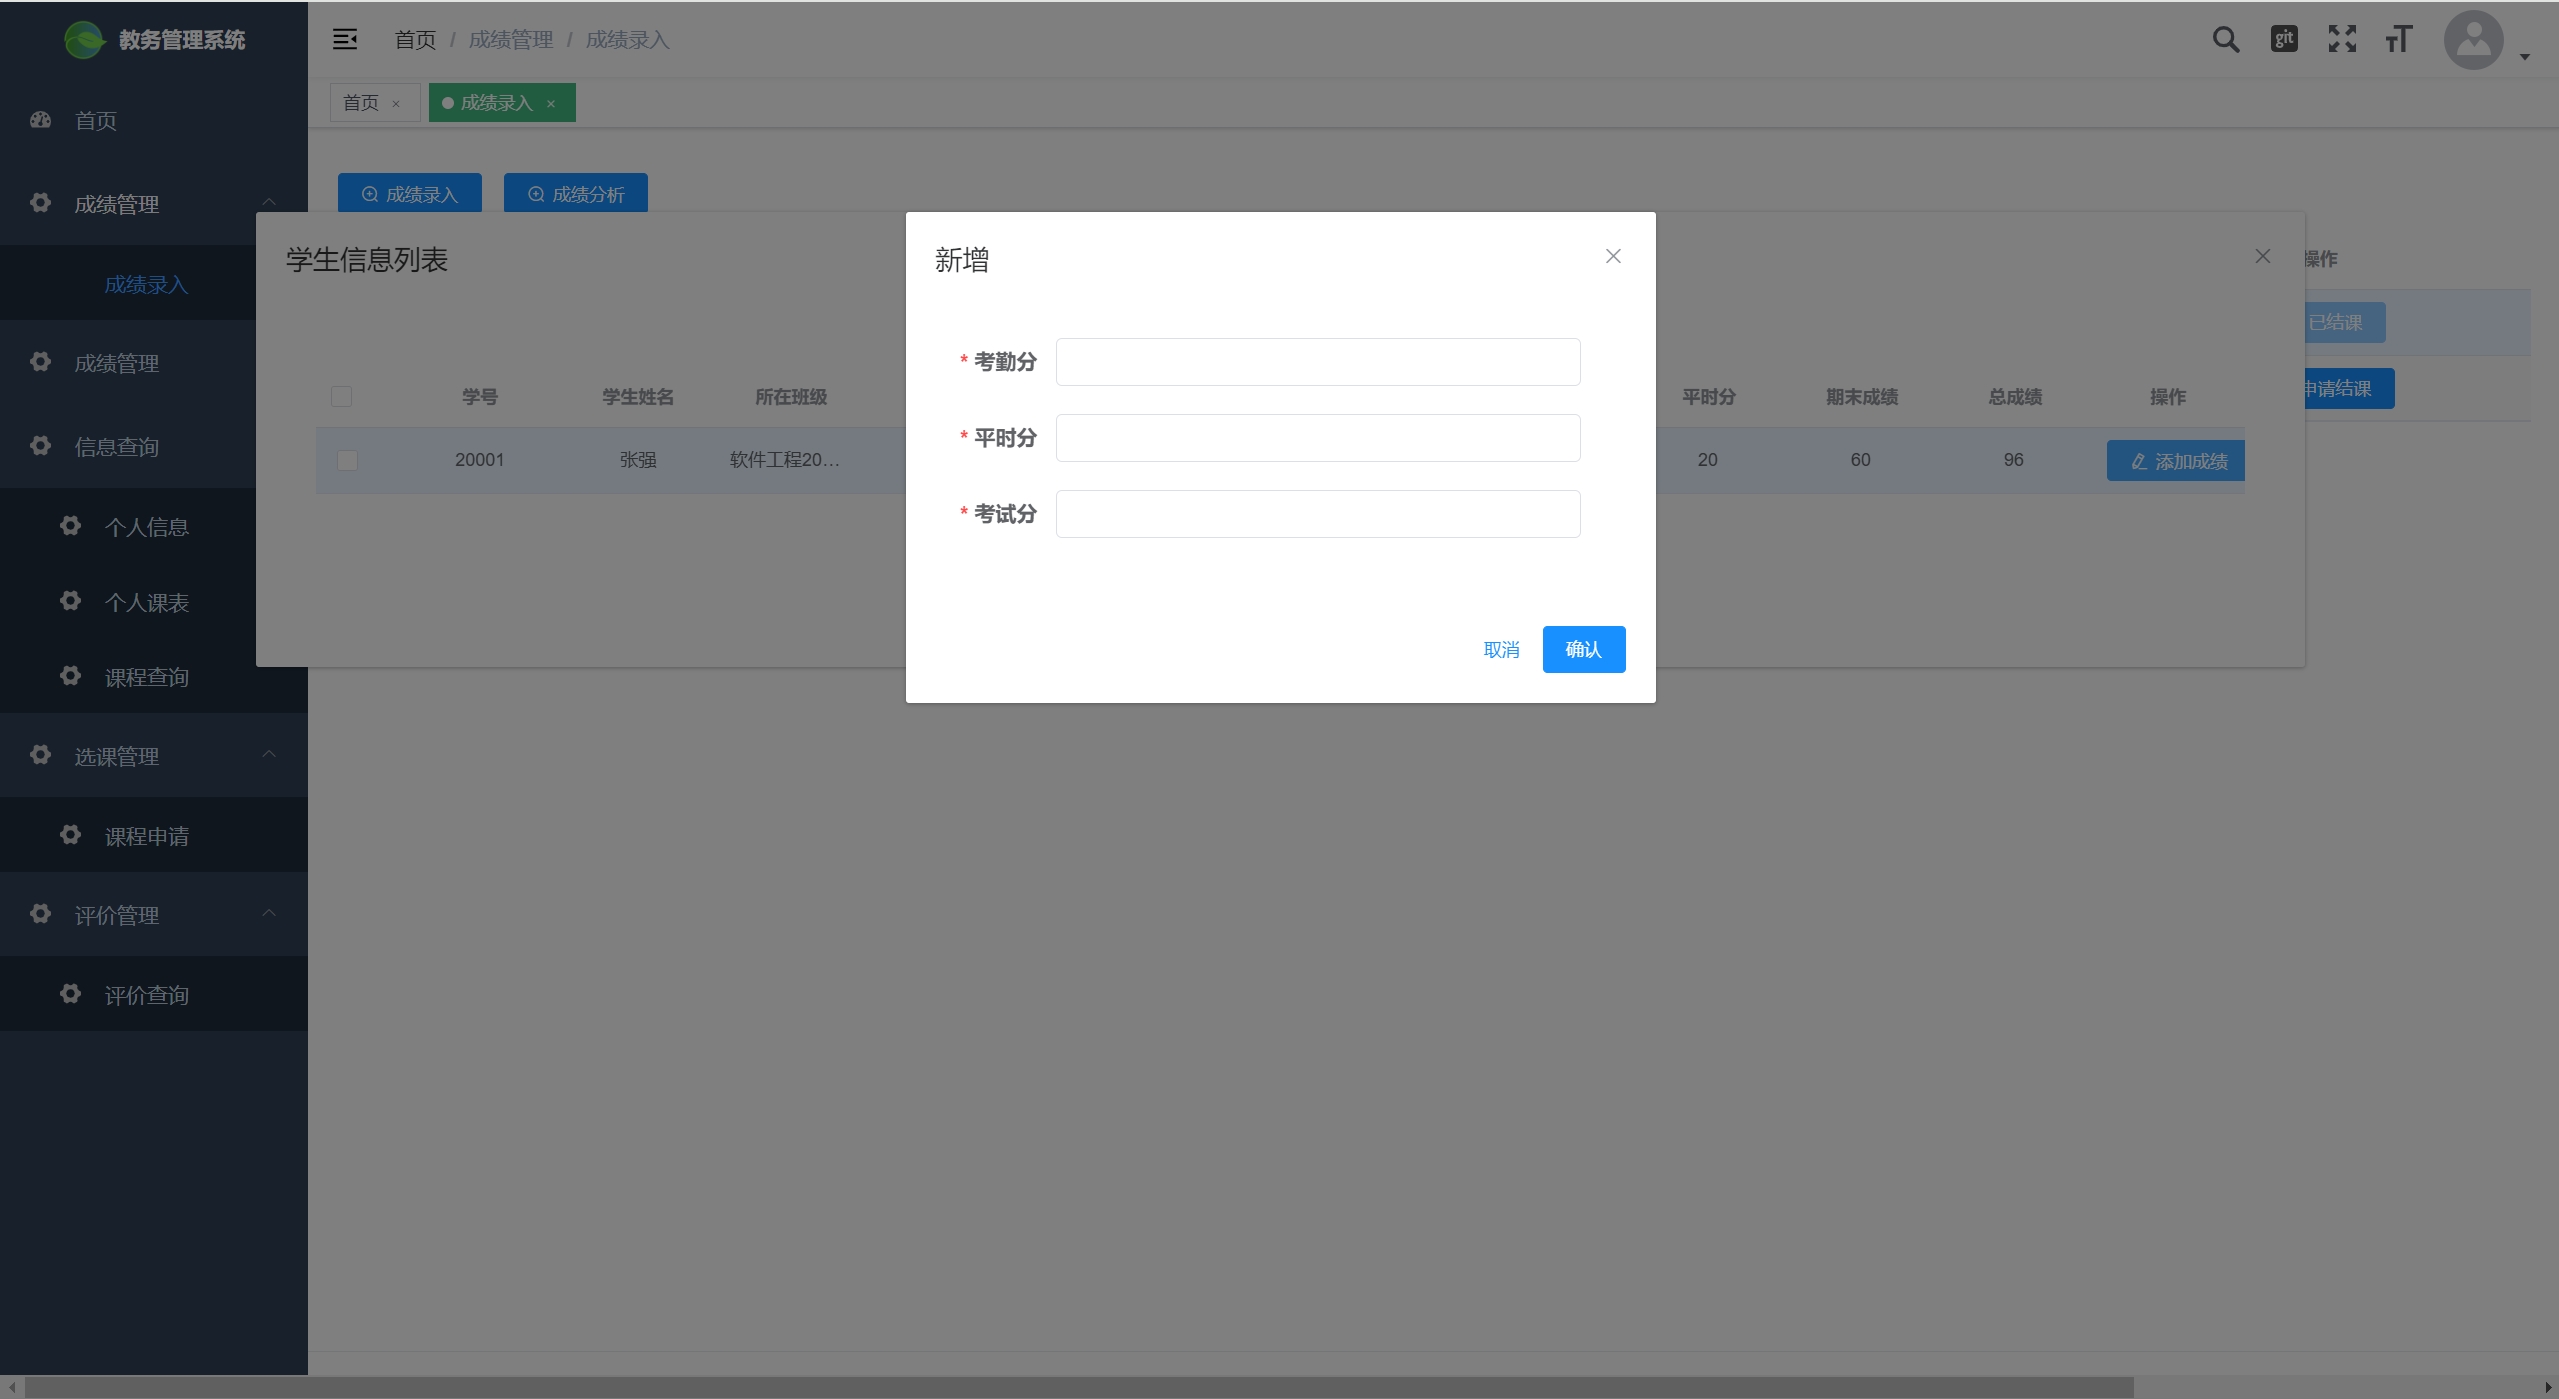Click the dashboard icon beside 首页
This screenshot has height=1399, width=2559.
[41, 120]
